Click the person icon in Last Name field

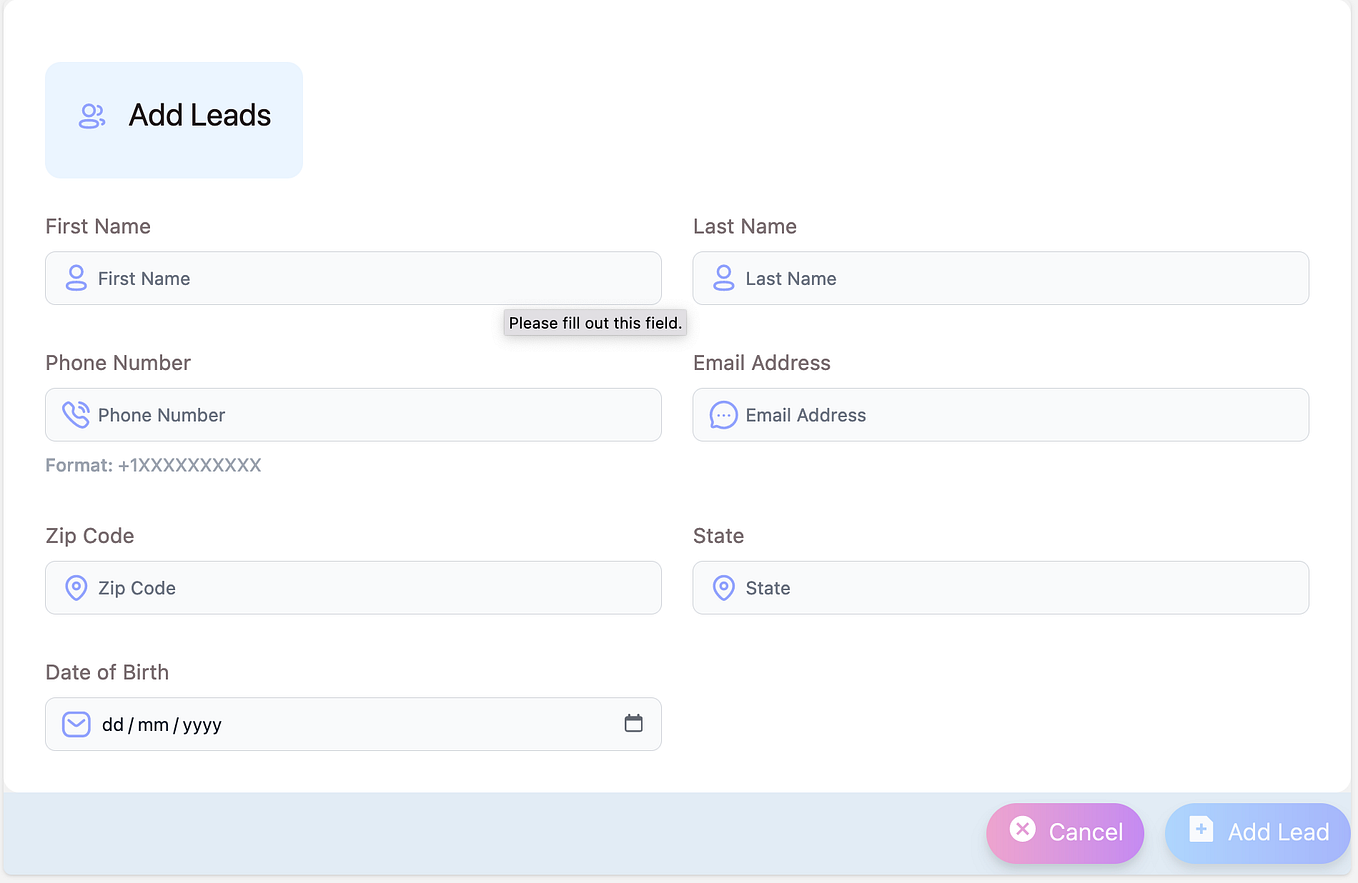click(723, 278)
